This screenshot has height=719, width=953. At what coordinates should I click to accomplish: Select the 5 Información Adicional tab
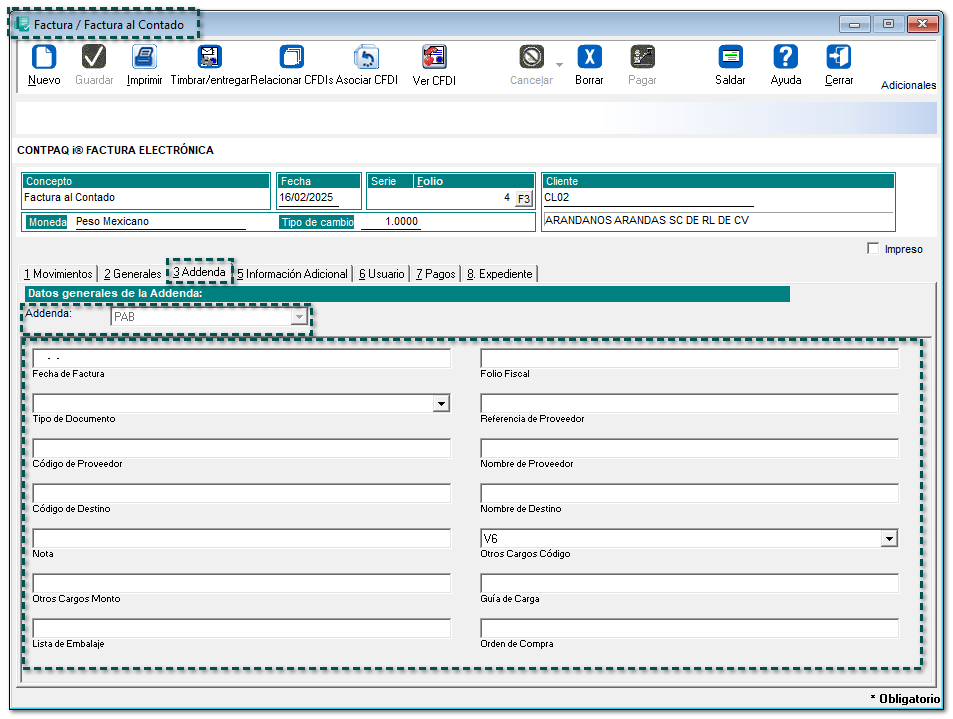point(292,274)
